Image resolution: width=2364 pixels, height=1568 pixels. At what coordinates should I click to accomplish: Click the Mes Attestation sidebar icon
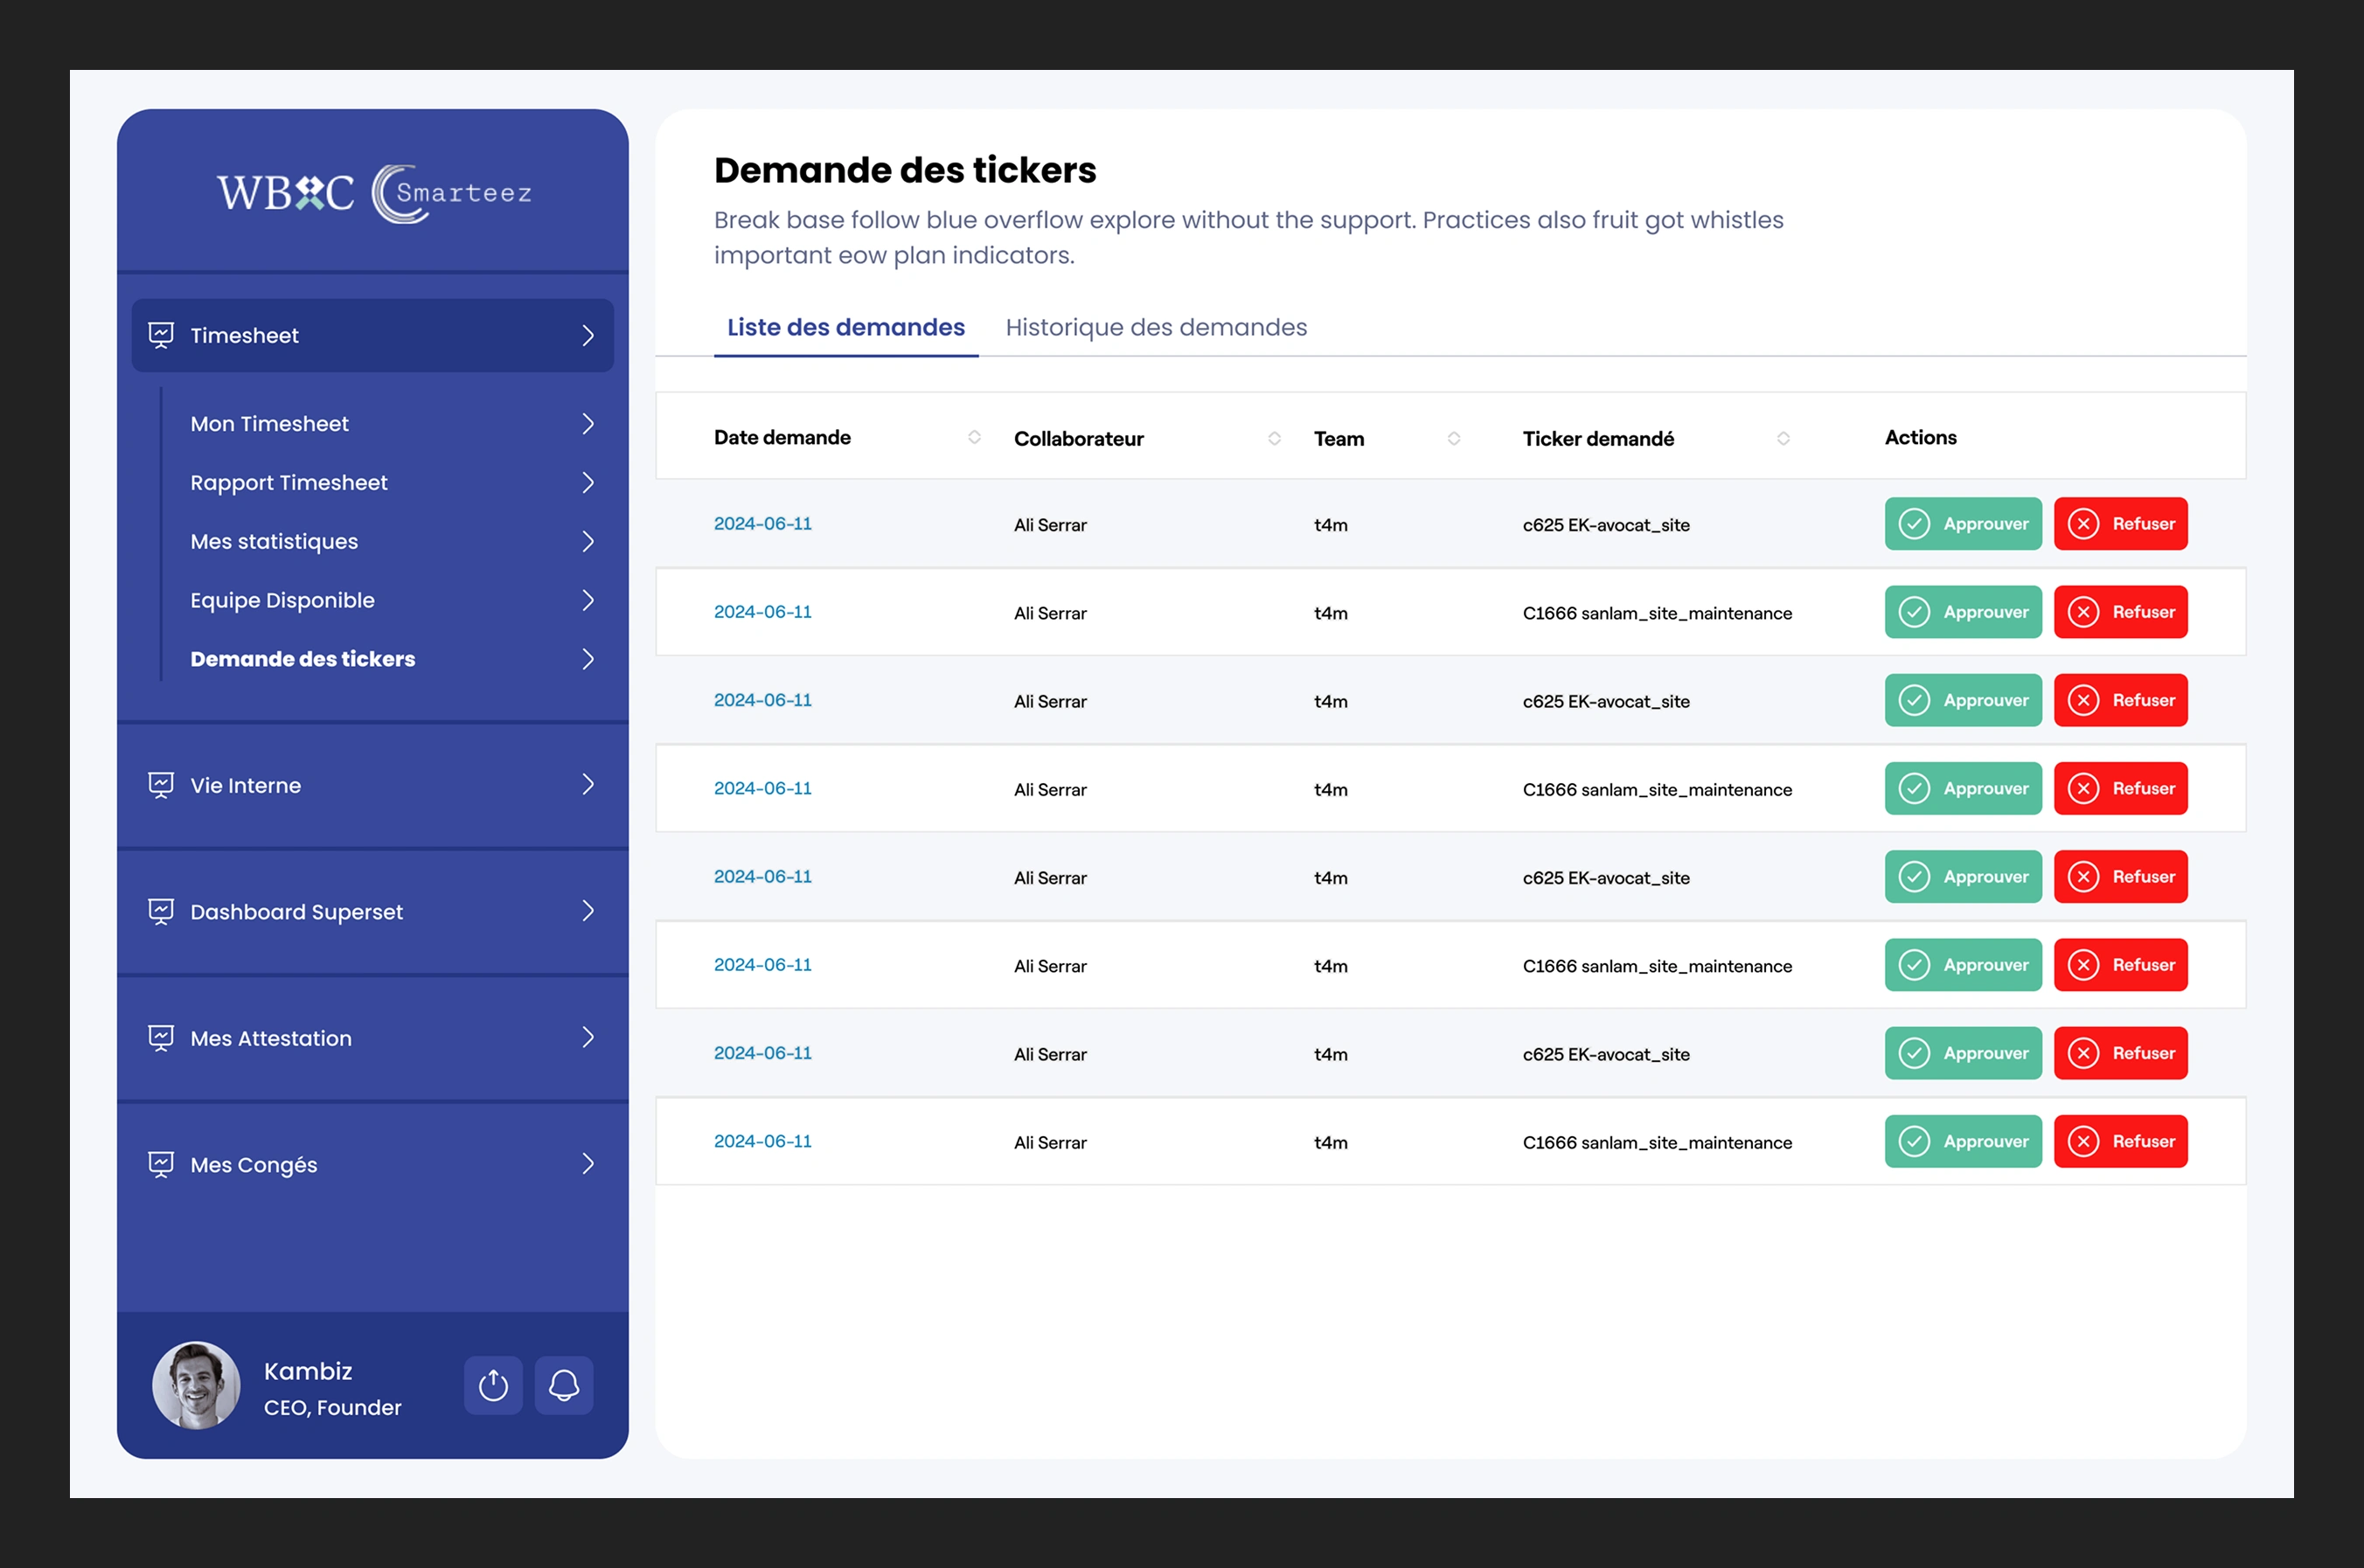pos(161,1038)
